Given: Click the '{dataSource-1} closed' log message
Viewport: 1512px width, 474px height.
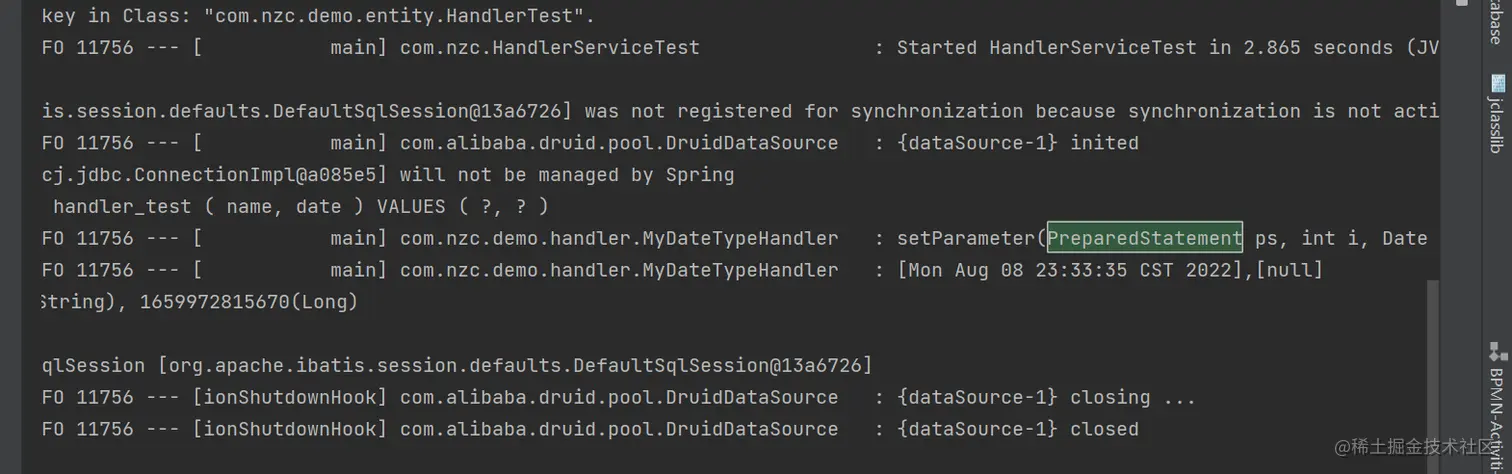Looking at the screenshot, I should tap(1018, 429).
